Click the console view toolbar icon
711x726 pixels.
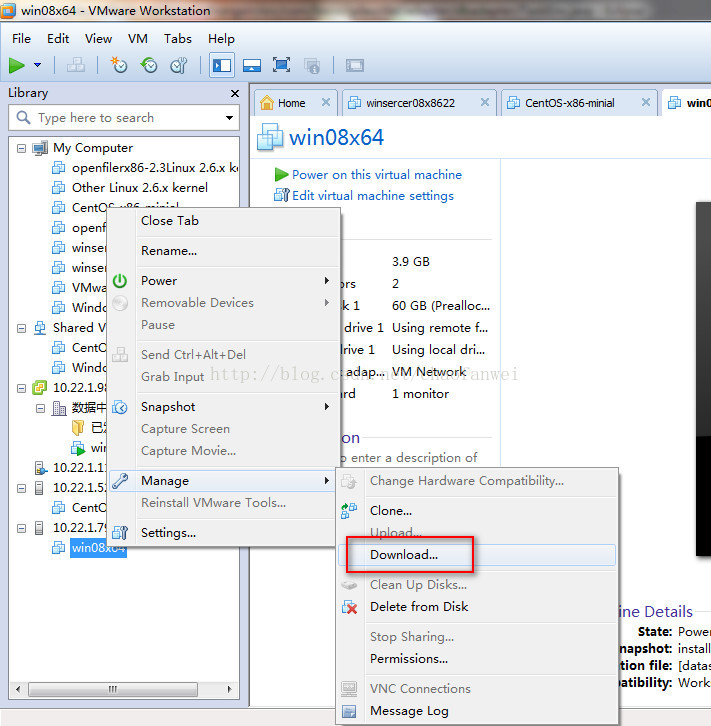pos(355,65)
